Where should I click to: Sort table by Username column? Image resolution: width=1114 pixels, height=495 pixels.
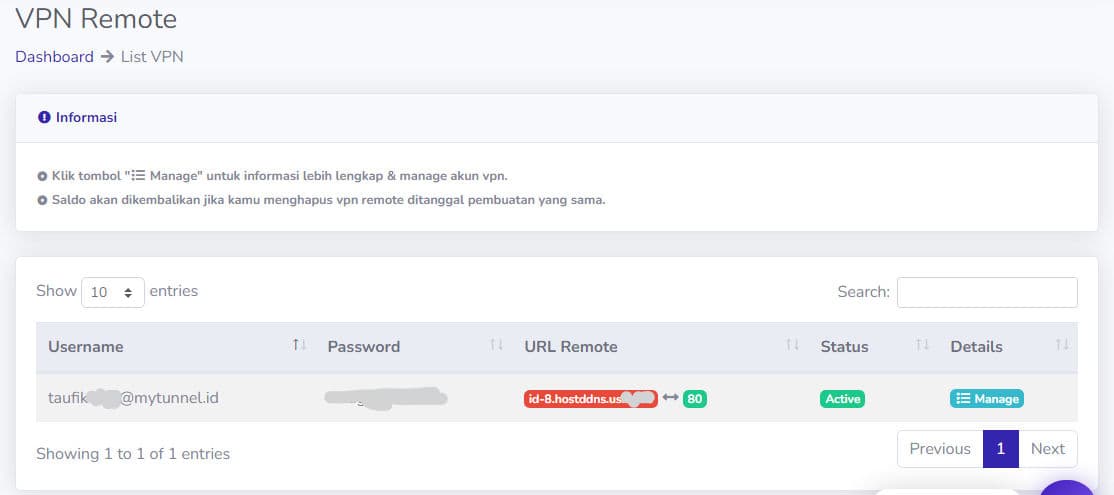coord(176,347)
